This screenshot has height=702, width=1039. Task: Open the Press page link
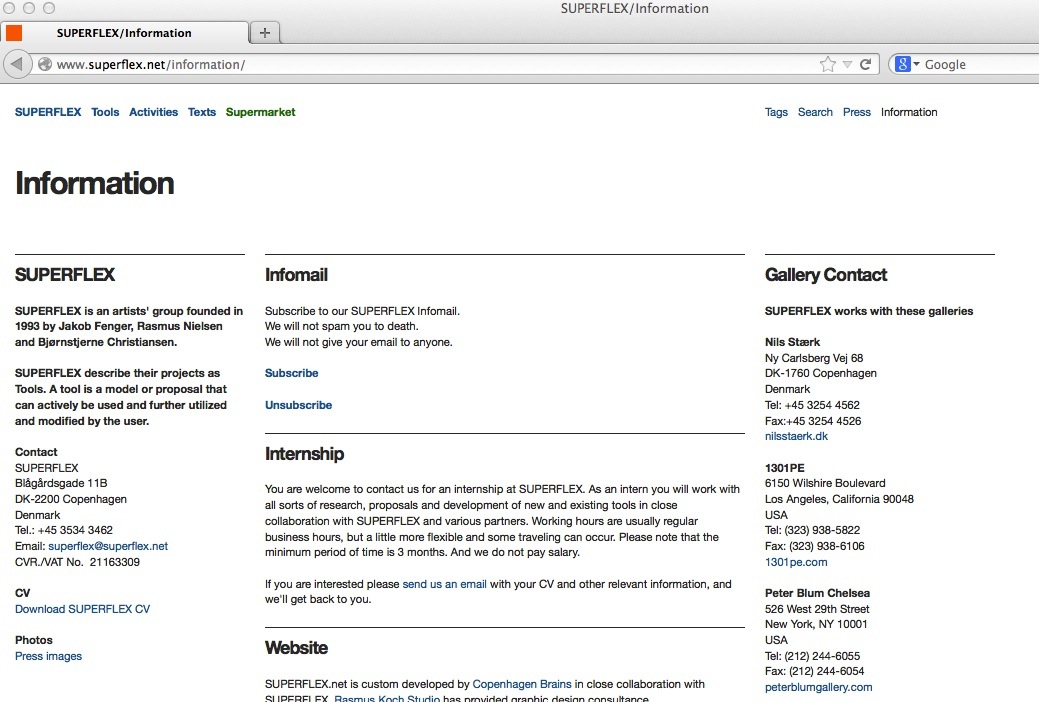pyautogui.click(x=857, y=112)
